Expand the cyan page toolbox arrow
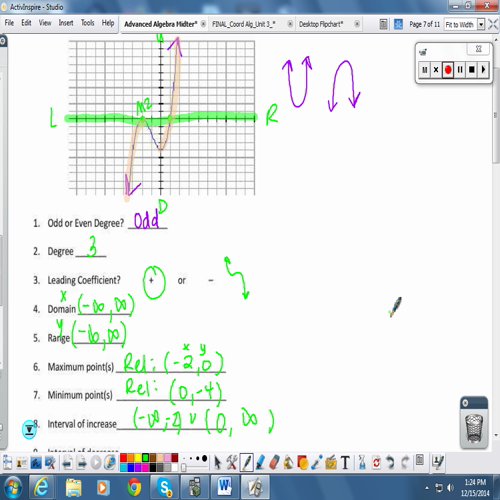Screen dimensions: 500x500 pos(29,430)
